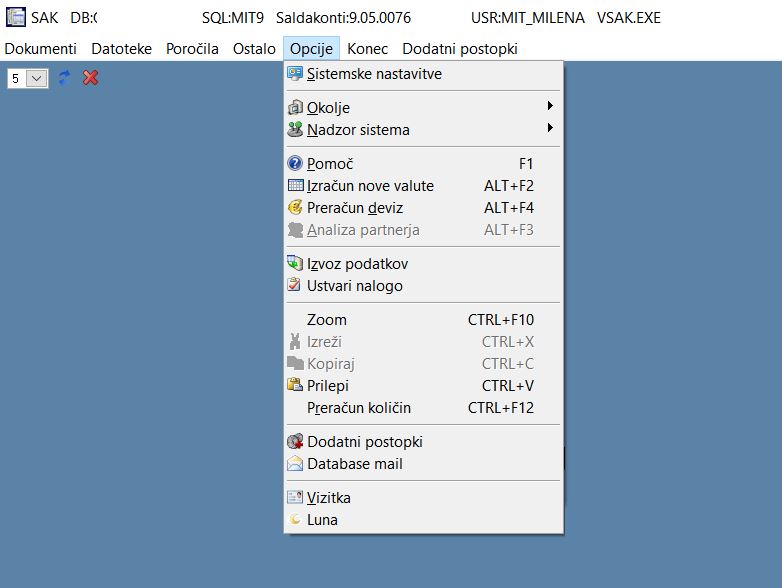This screenshot has width=782, height=588.
Task: Expand the Okolje submenu arrow
Action: 550,106
